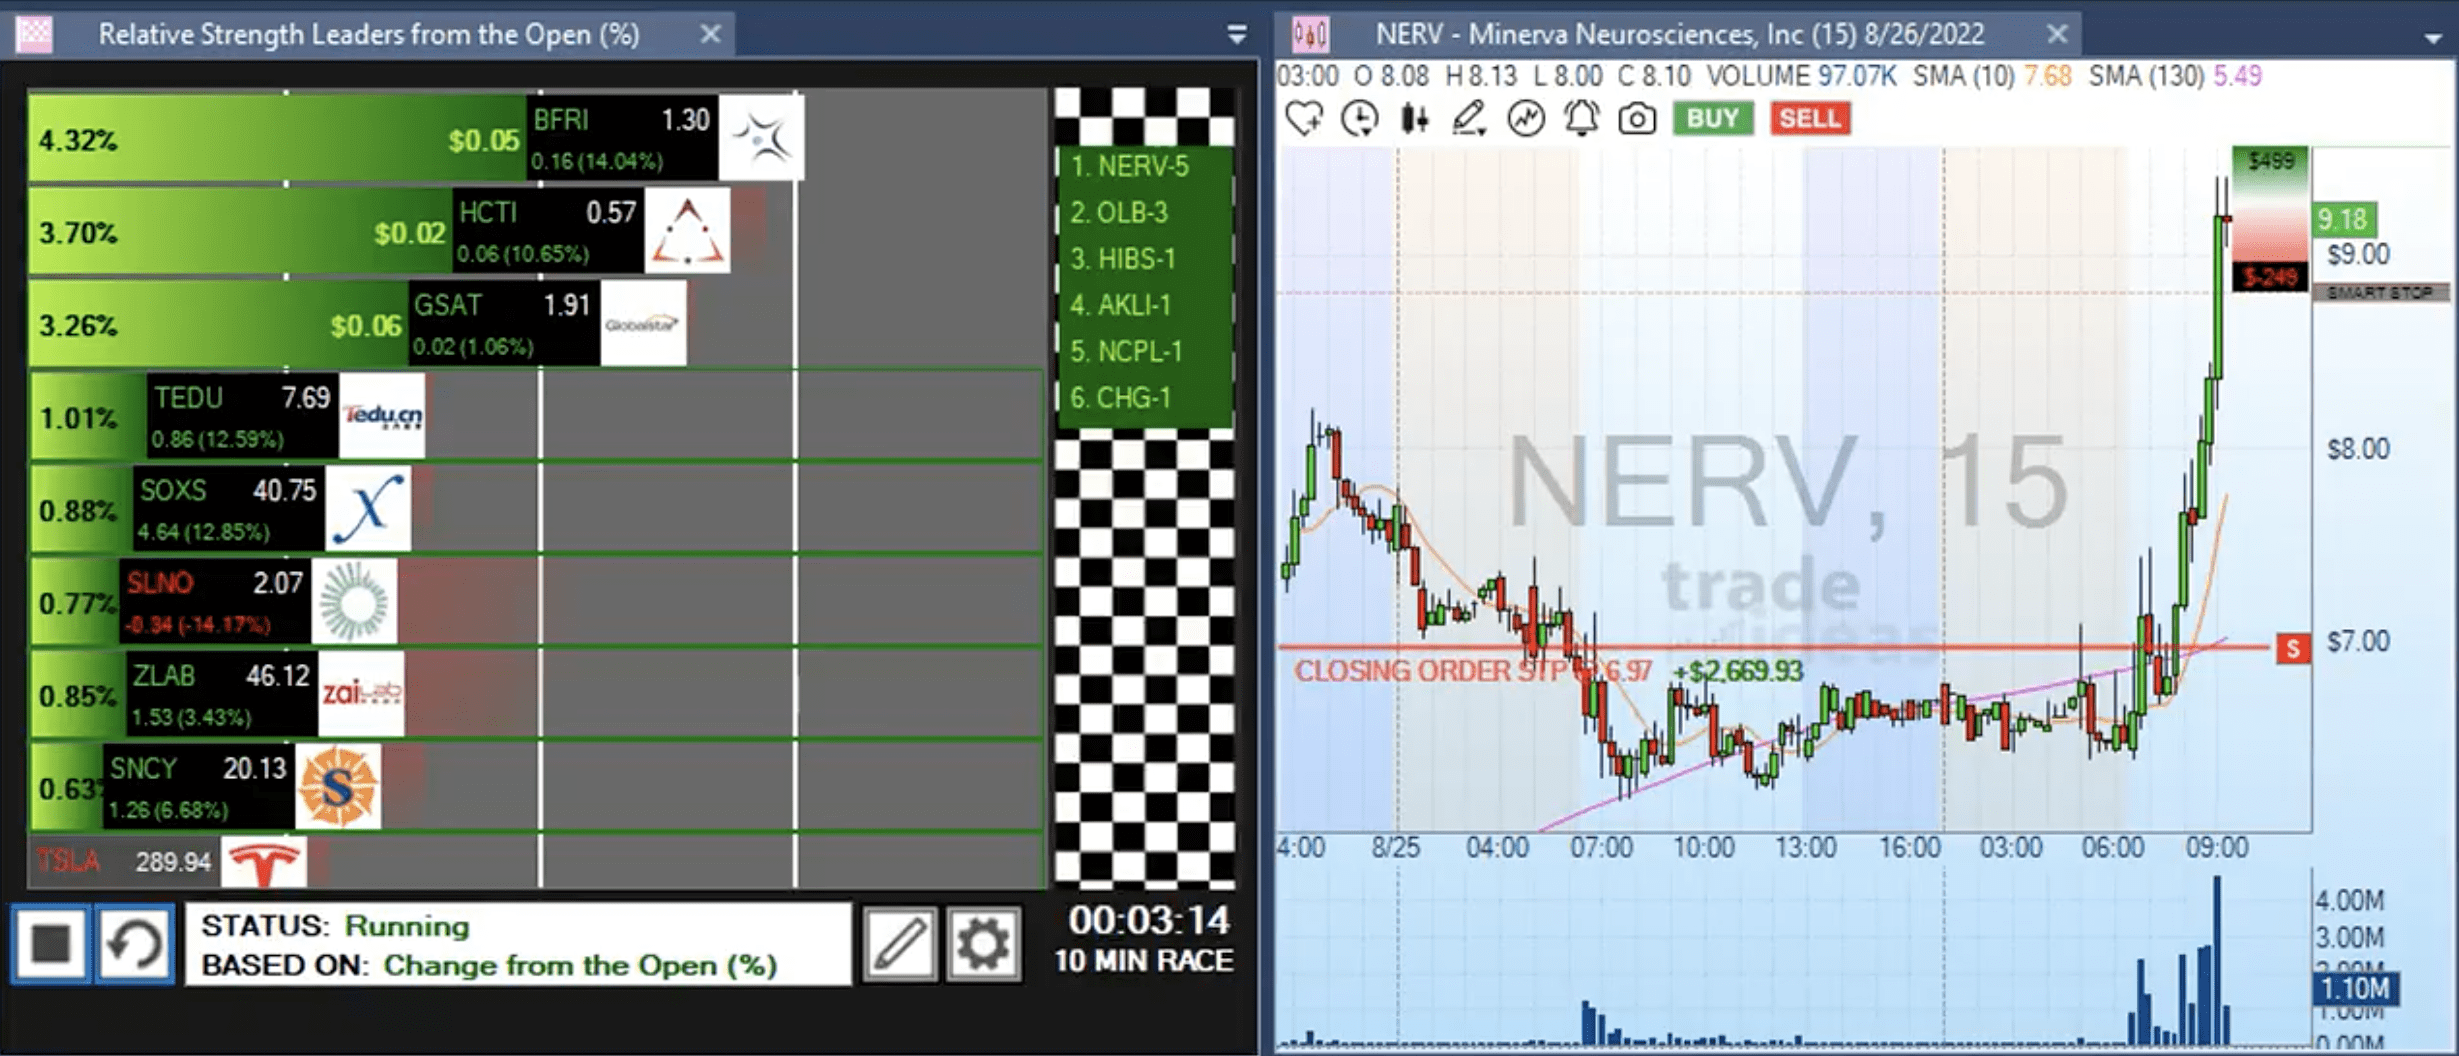Click the +$2,669.93 profit label on chart
Viewport: 2459px width, 1056px height.
1738,671
